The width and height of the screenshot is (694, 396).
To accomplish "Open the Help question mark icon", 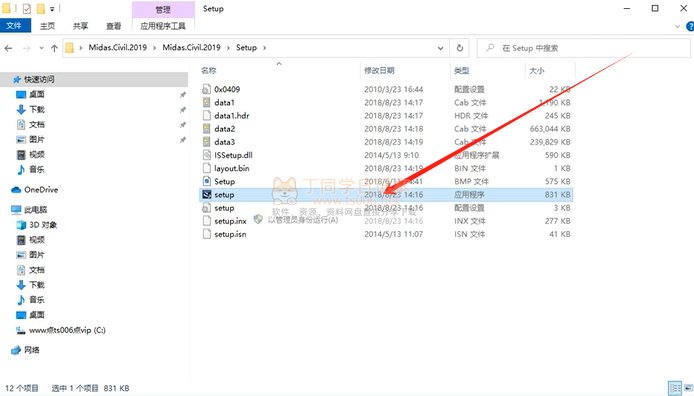I will pyautogui.click(x=690, y=27).
